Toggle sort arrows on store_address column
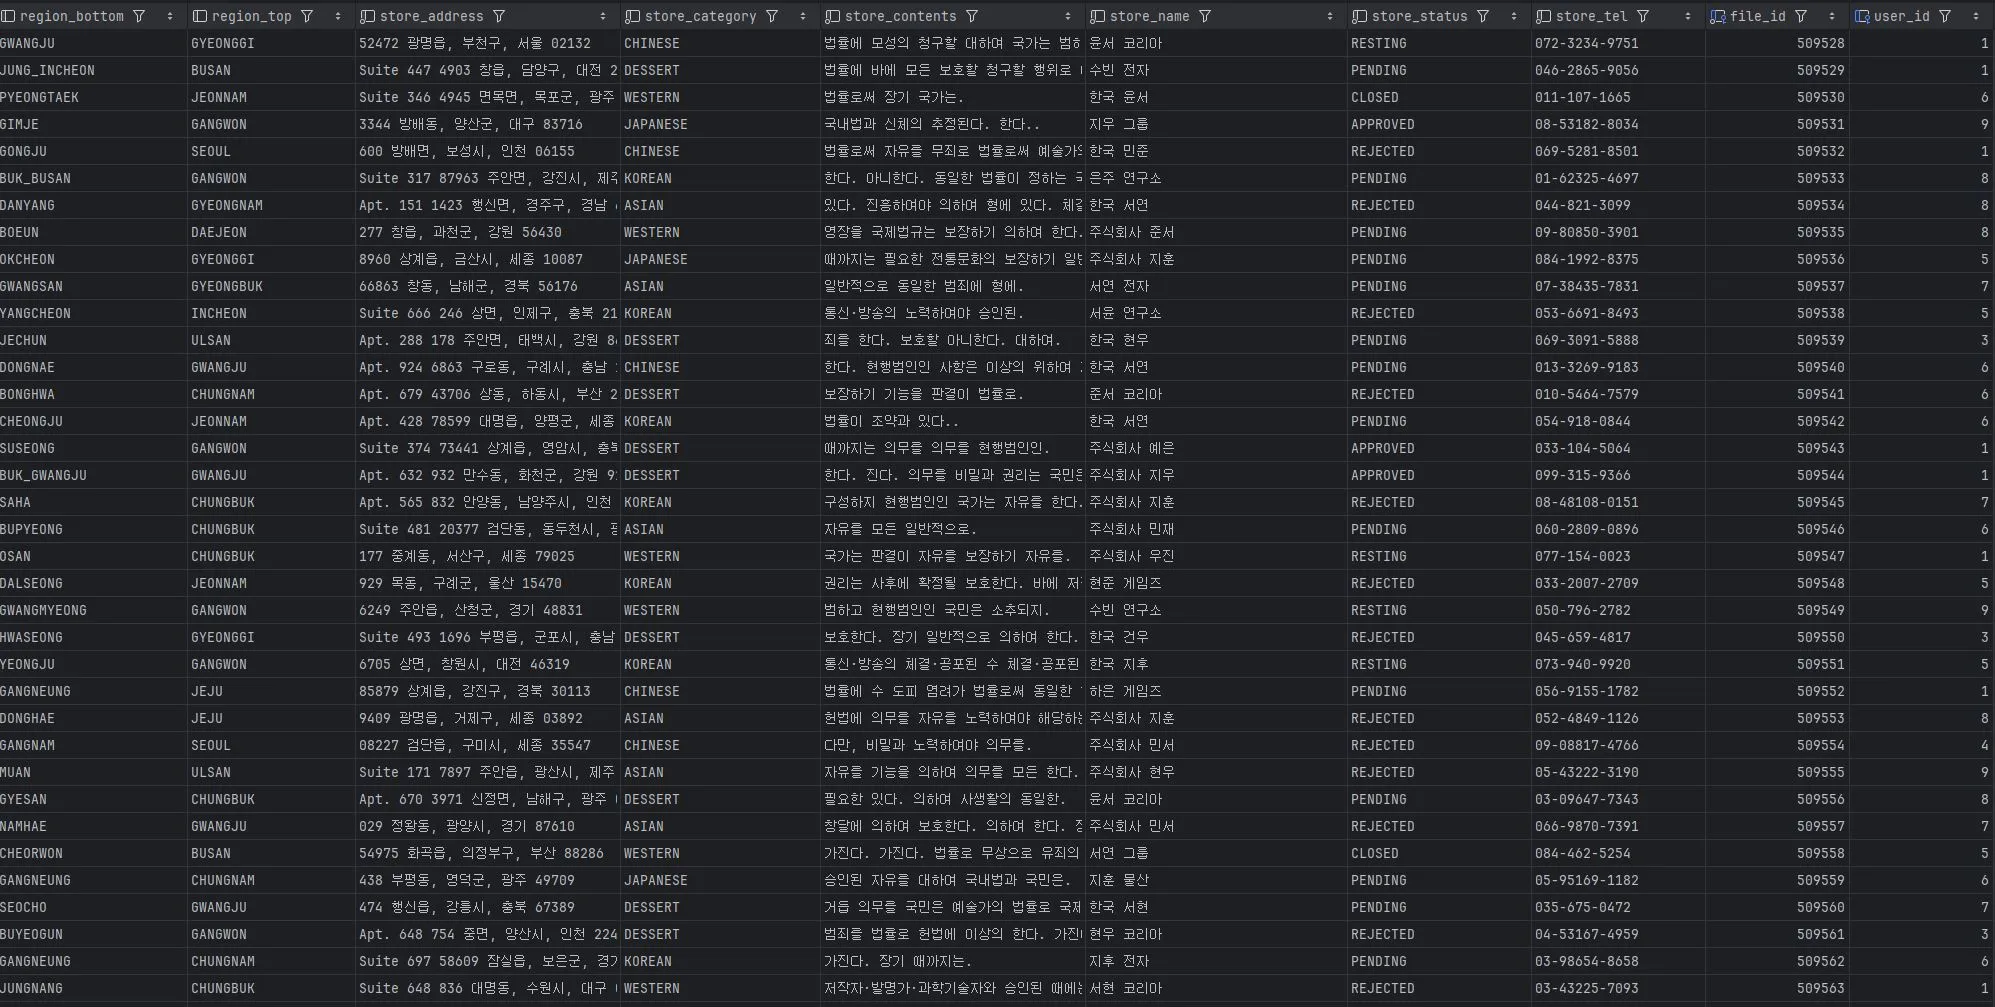The height and width of the screenshot is (1007, 1995). 603,16
